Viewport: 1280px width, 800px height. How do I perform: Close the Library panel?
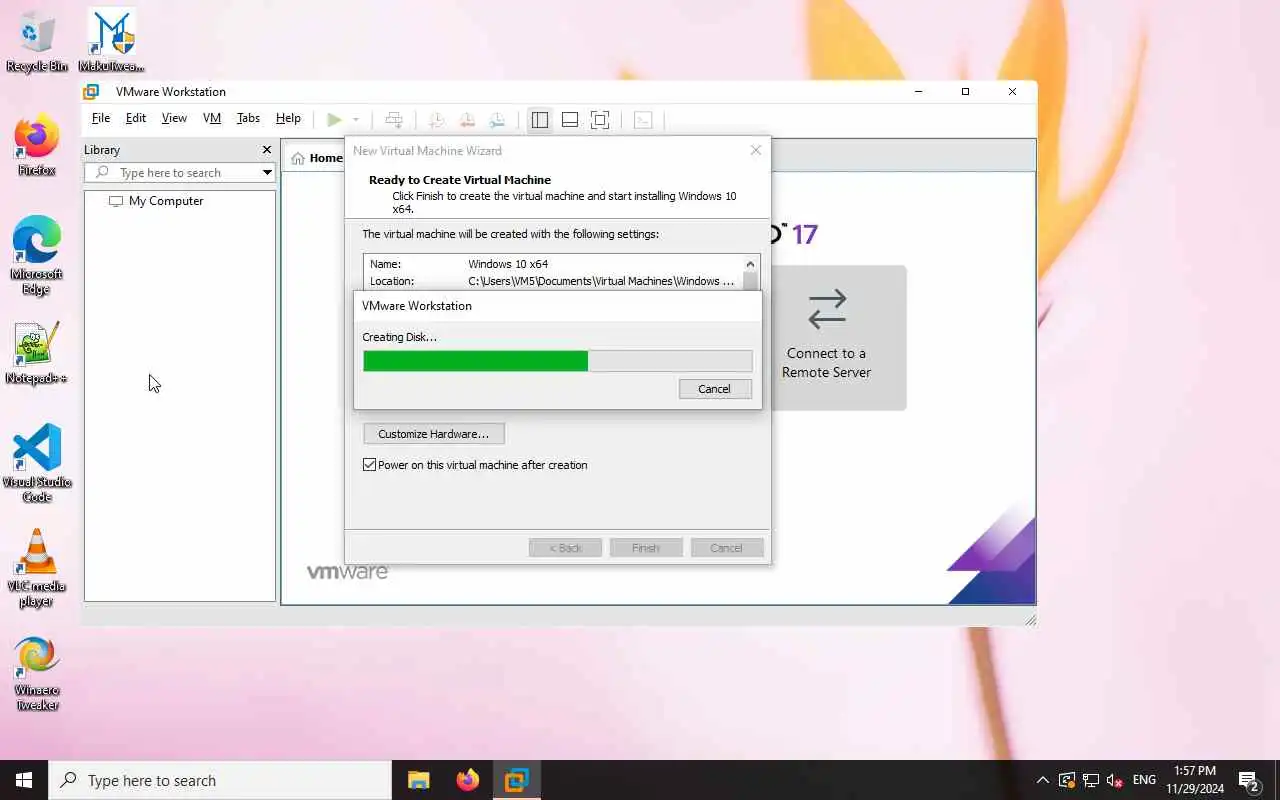click(266, 150)
